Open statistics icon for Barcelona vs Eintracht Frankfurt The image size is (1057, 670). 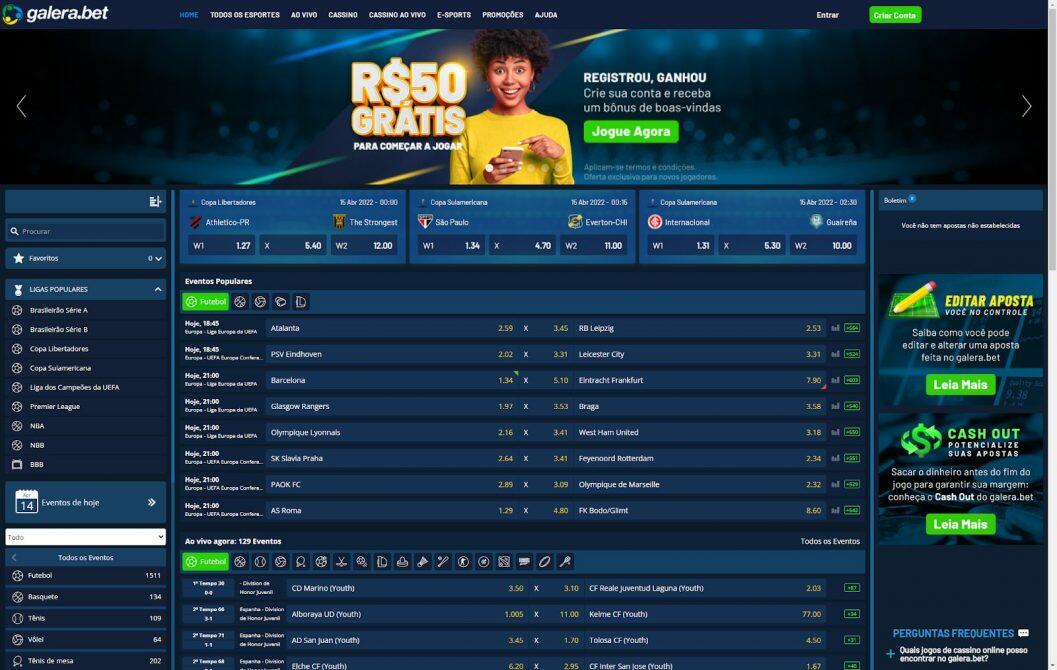(x=835, y=380)
